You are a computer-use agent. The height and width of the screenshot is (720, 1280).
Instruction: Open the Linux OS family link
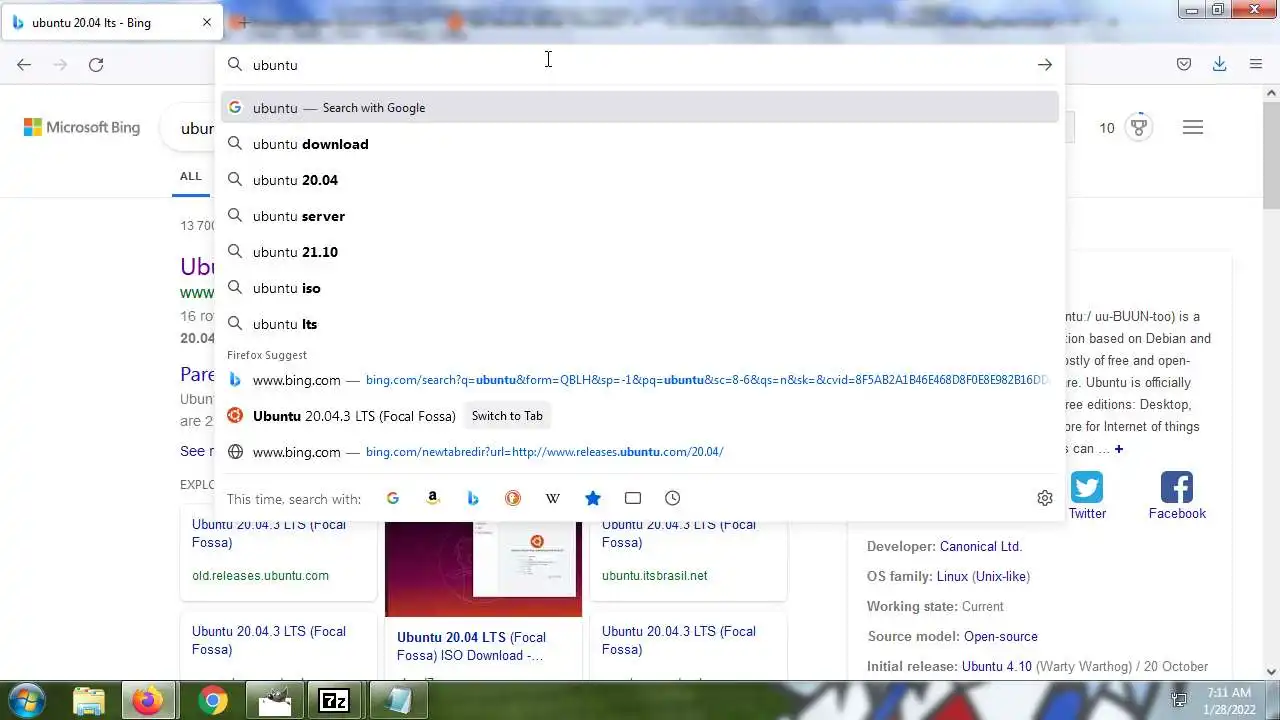(x=953, y=576)
